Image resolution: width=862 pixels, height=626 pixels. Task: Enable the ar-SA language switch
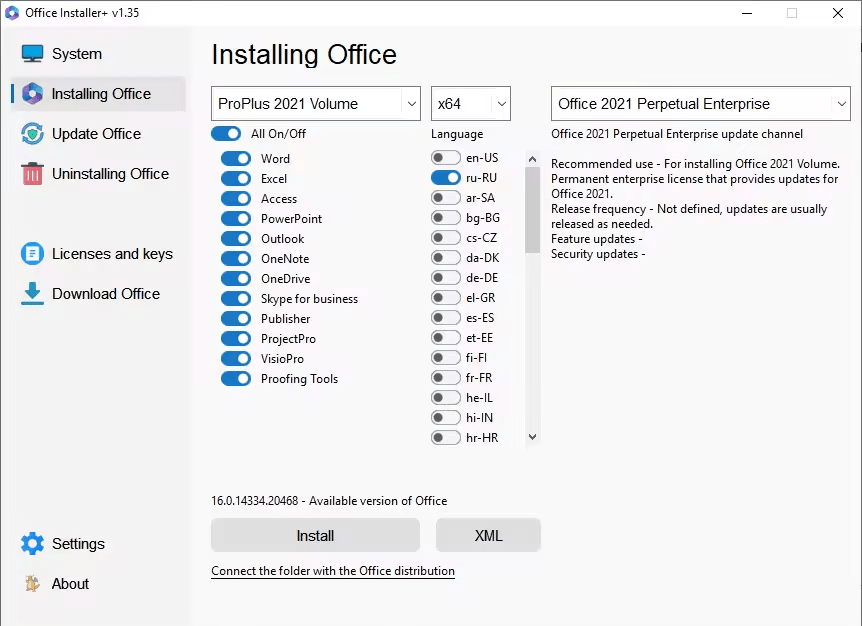pyautogui.click(x=446, y=197)
